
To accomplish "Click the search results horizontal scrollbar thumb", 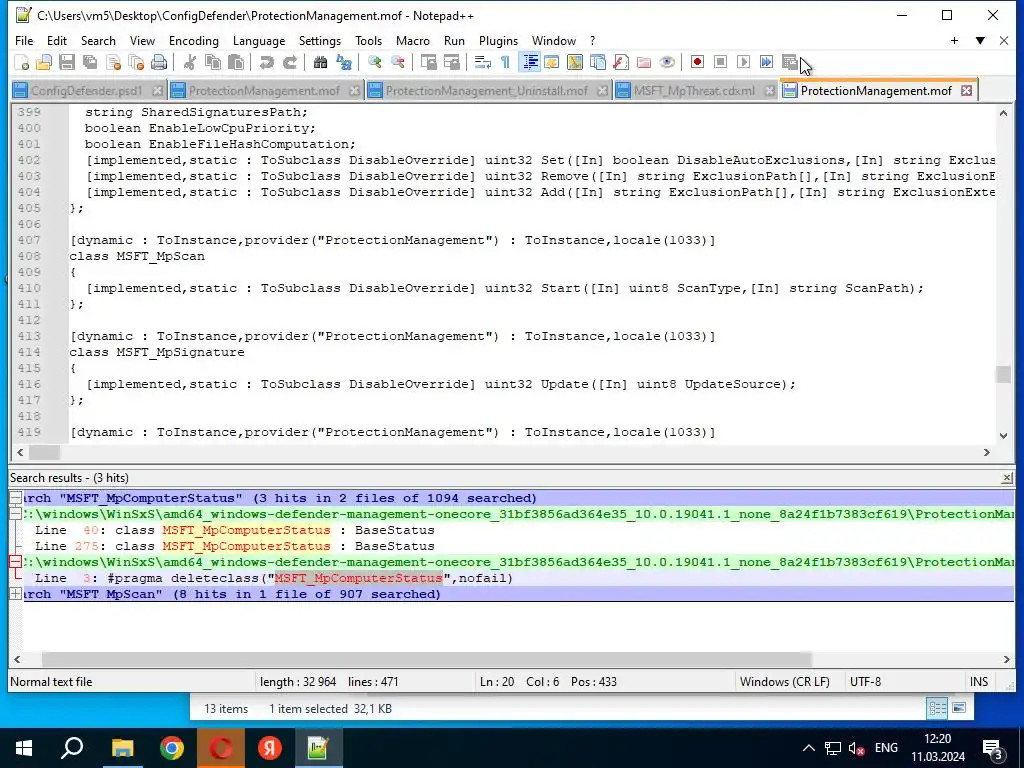I will pos(426,660).
